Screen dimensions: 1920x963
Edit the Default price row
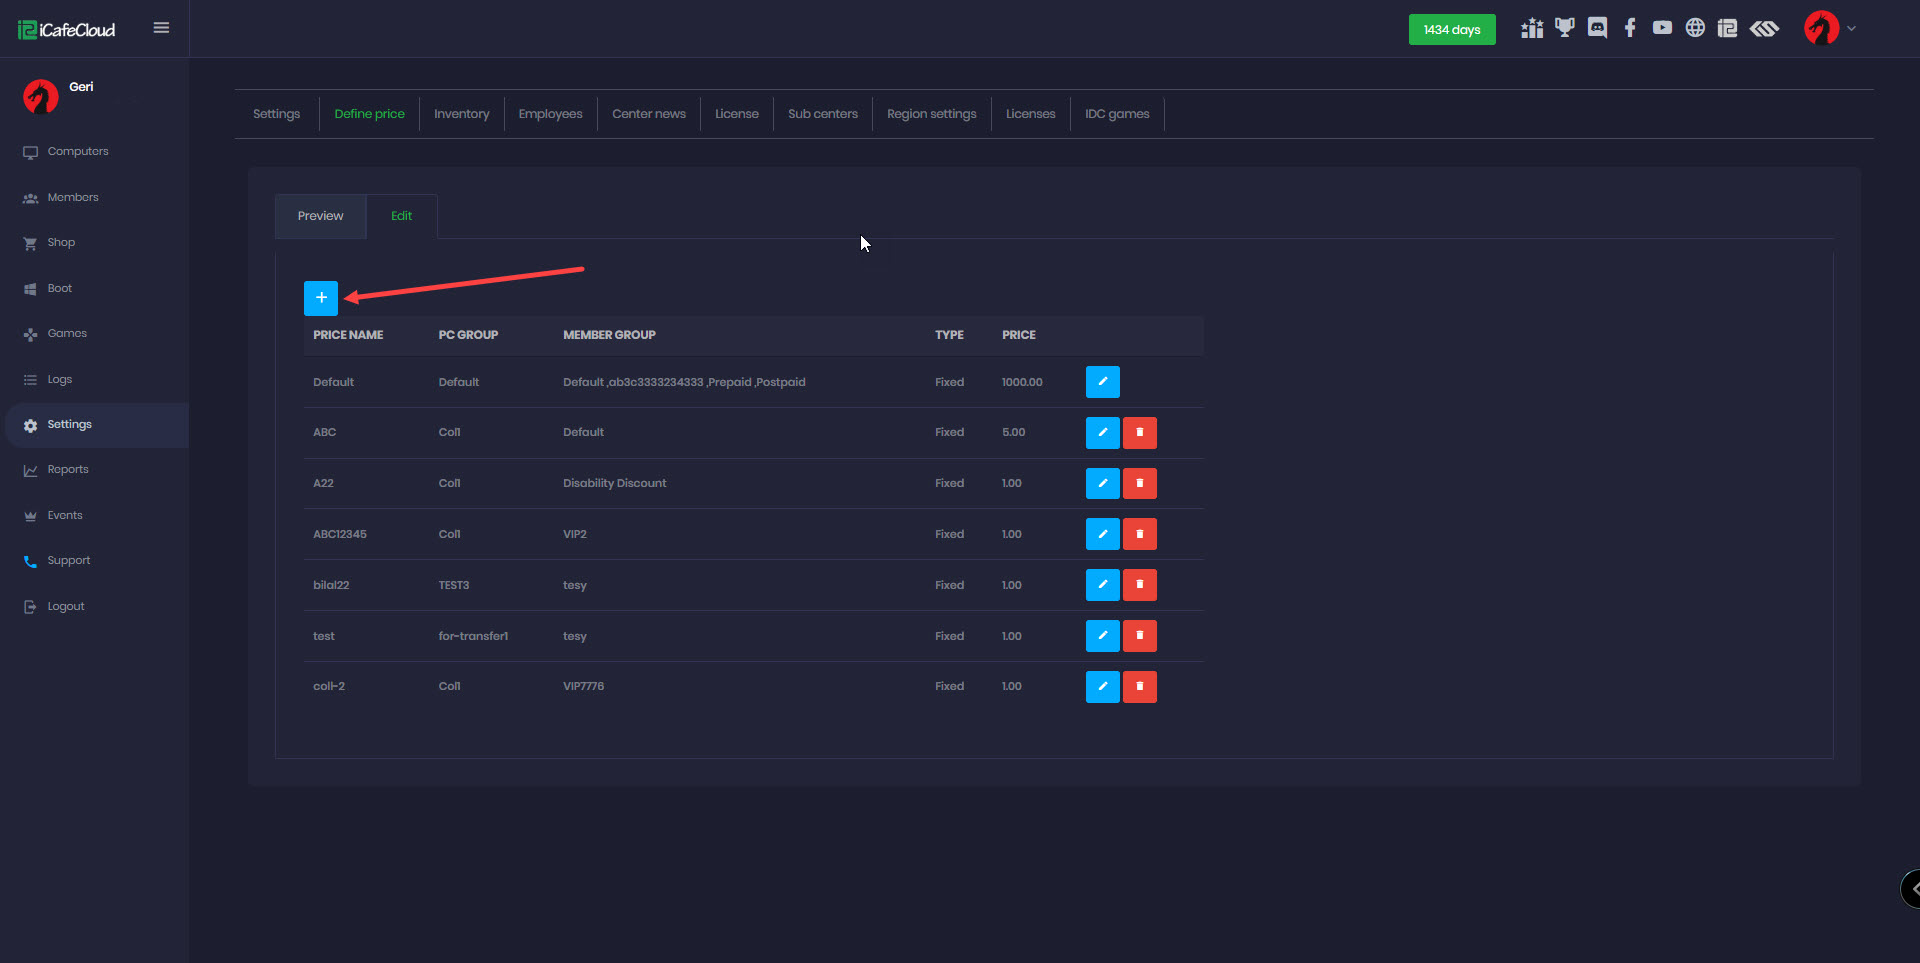[1102, 382]
